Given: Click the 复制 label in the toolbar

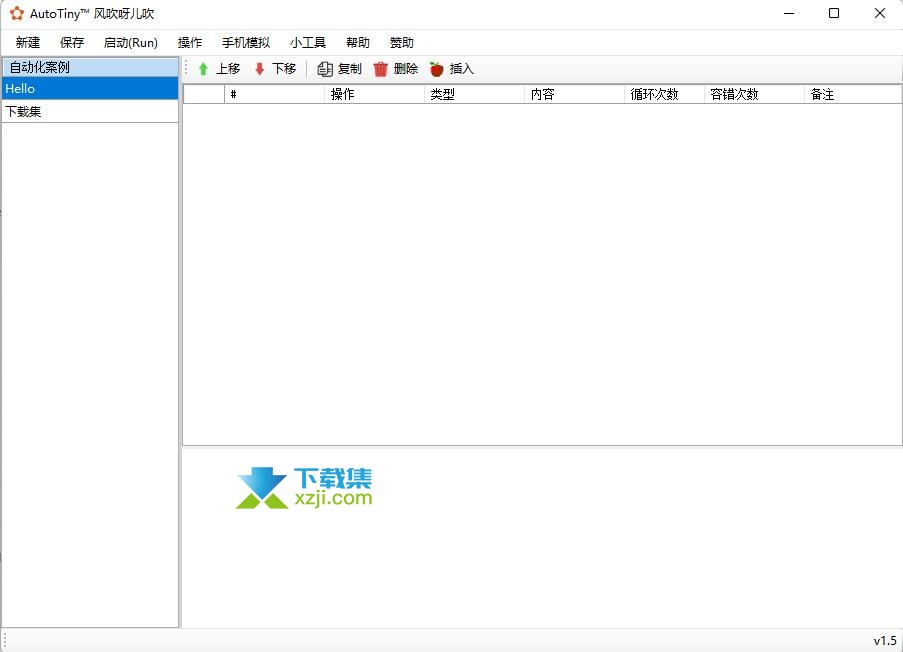Looking at the screenshot, I should (x=350, y=69).
